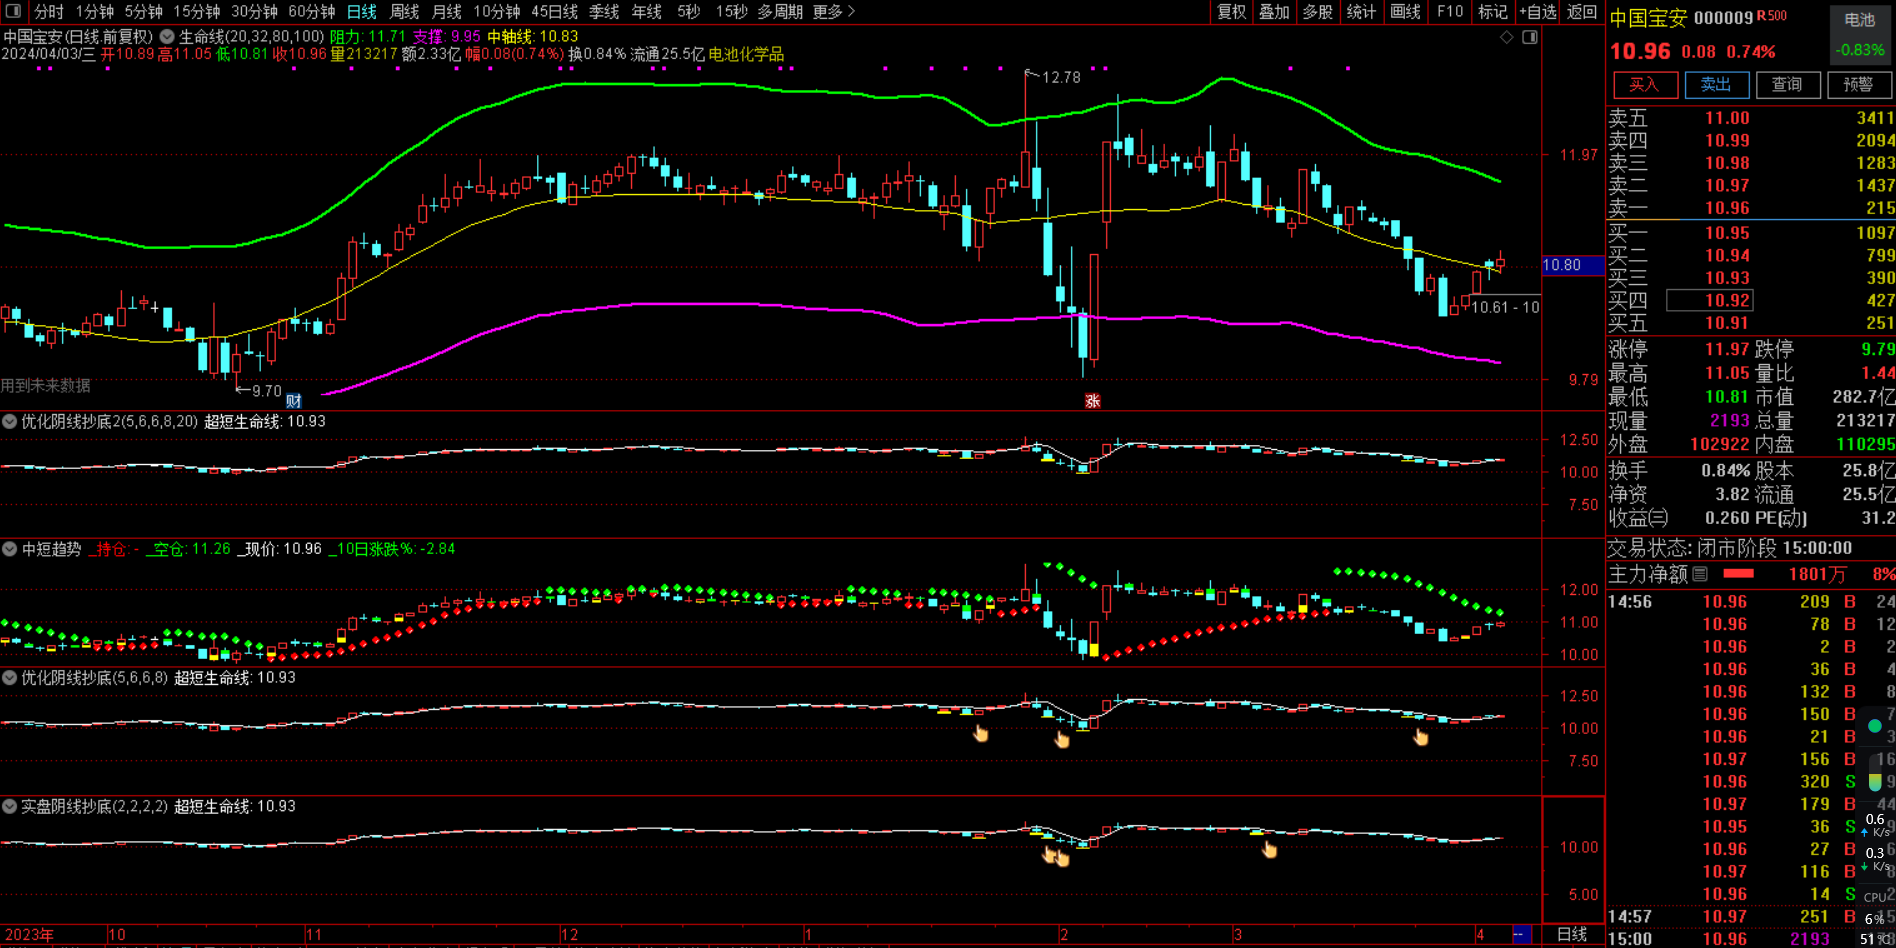This screenshot has height=948, width=1896.
Task: Switch to 10分钟 period
Action: 496,11
